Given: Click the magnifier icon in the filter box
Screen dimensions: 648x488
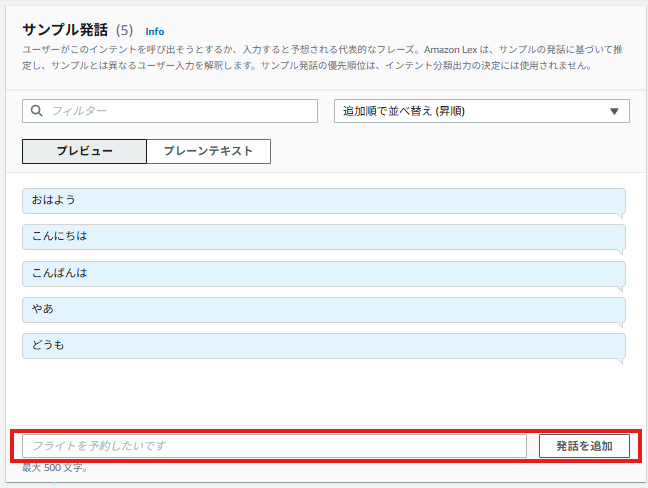Looking at the screenshot, I should click(37, 111).
